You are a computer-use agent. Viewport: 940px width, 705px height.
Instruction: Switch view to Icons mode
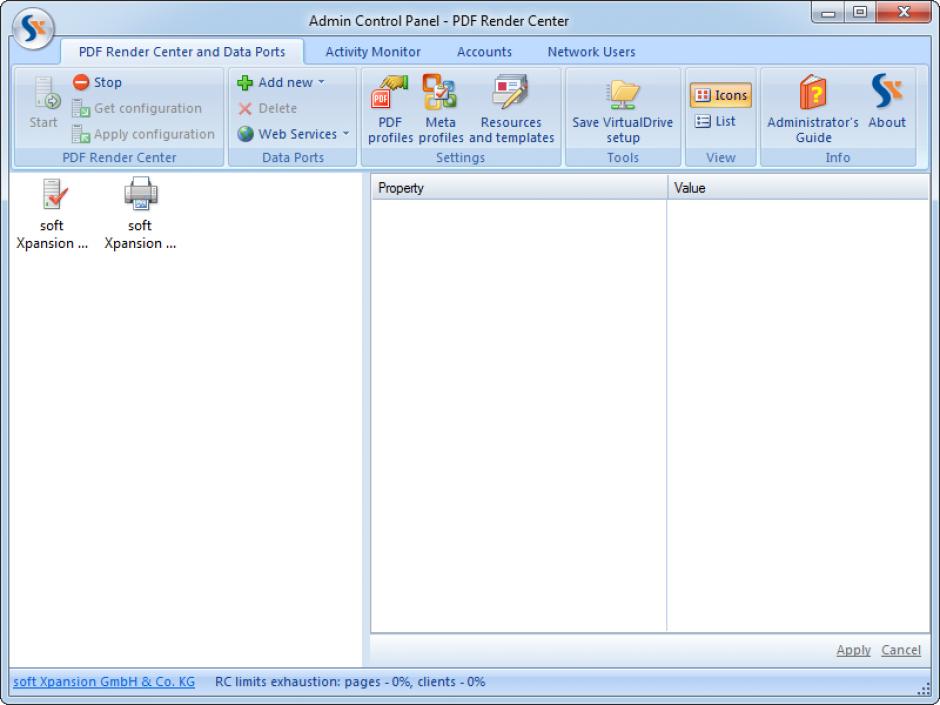pos(720,96)
